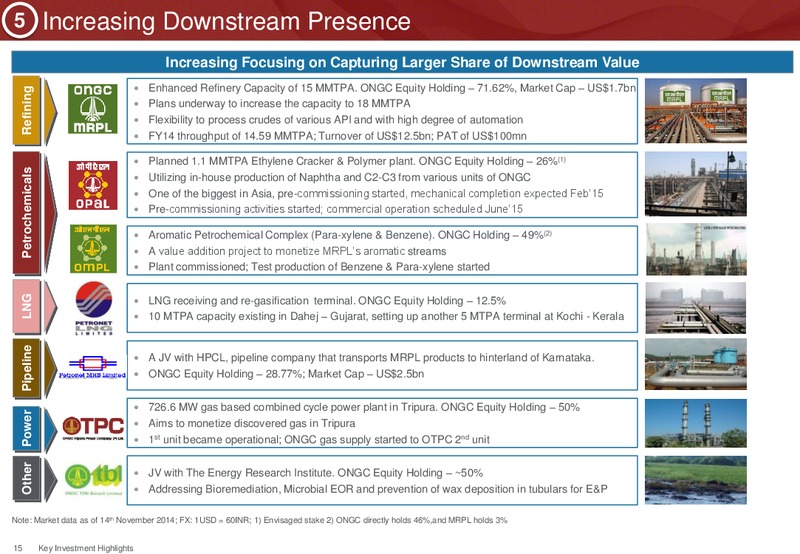Open the pipeline blue tank photo

(695, 364)
